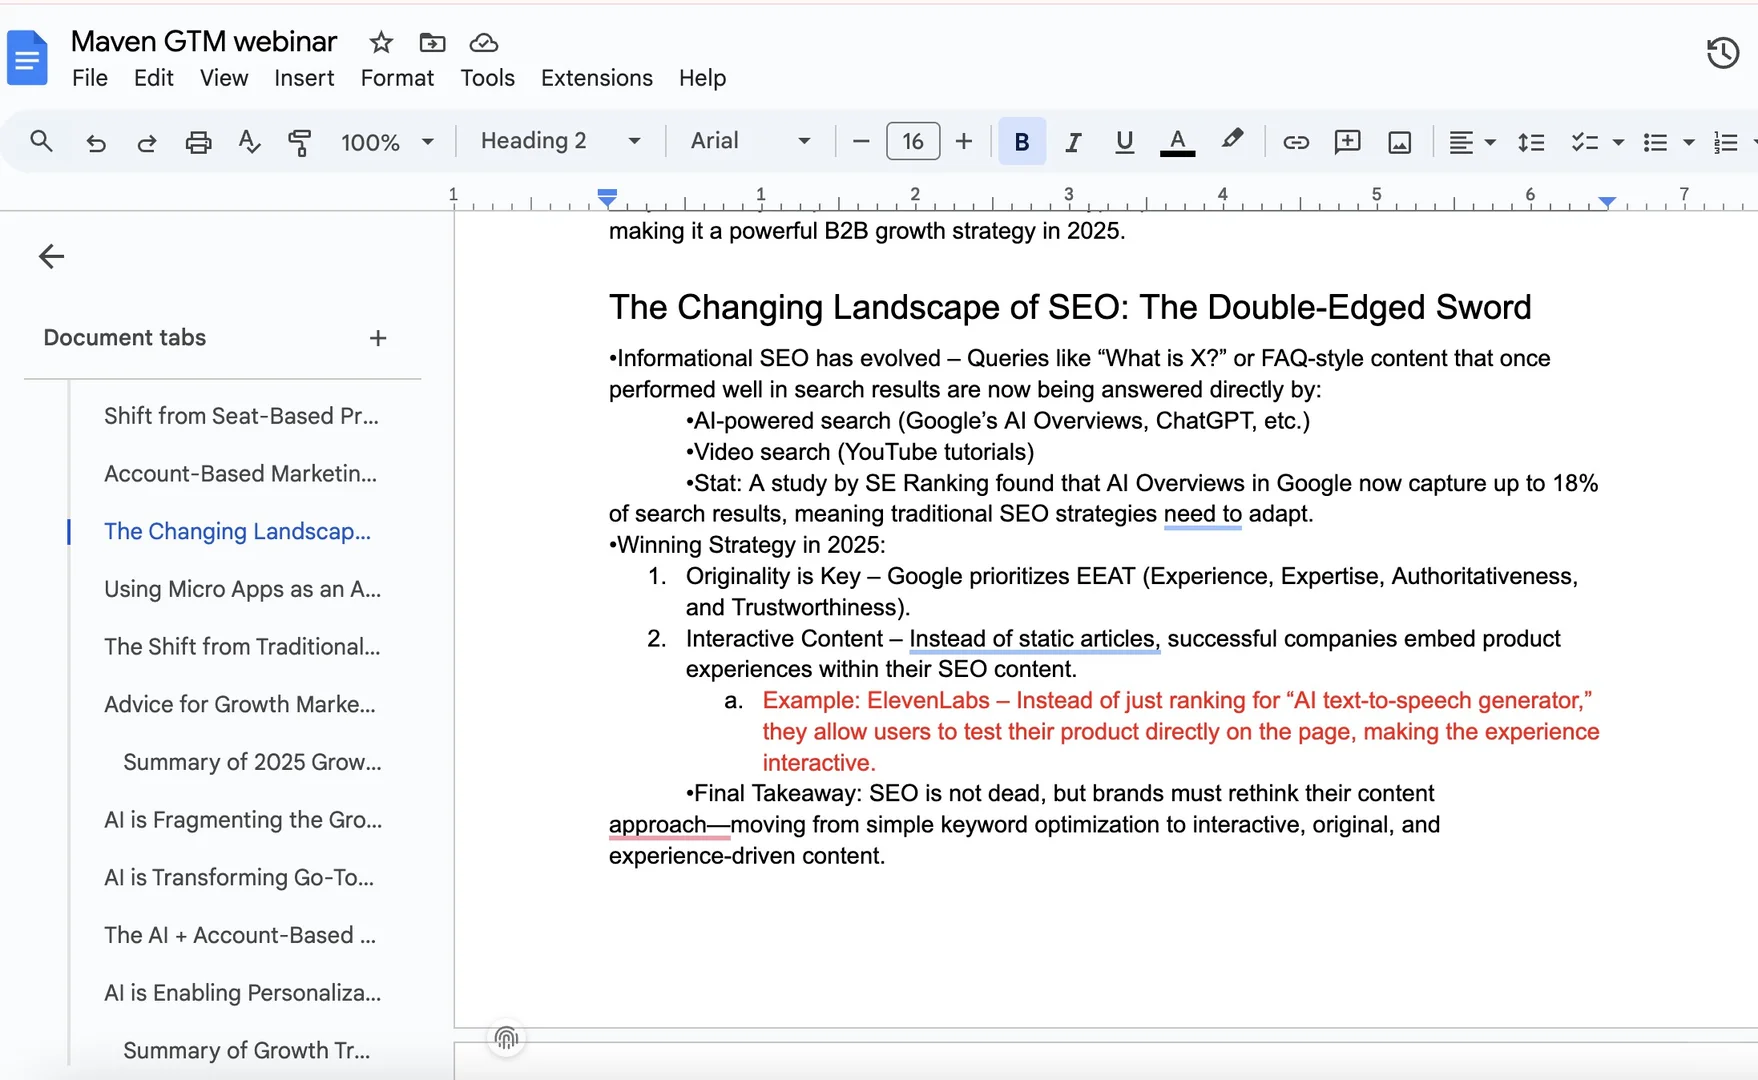This screenshot has height=1080, width=1758.
Task: Toggle underline formatting
Action: [1125, 142]
